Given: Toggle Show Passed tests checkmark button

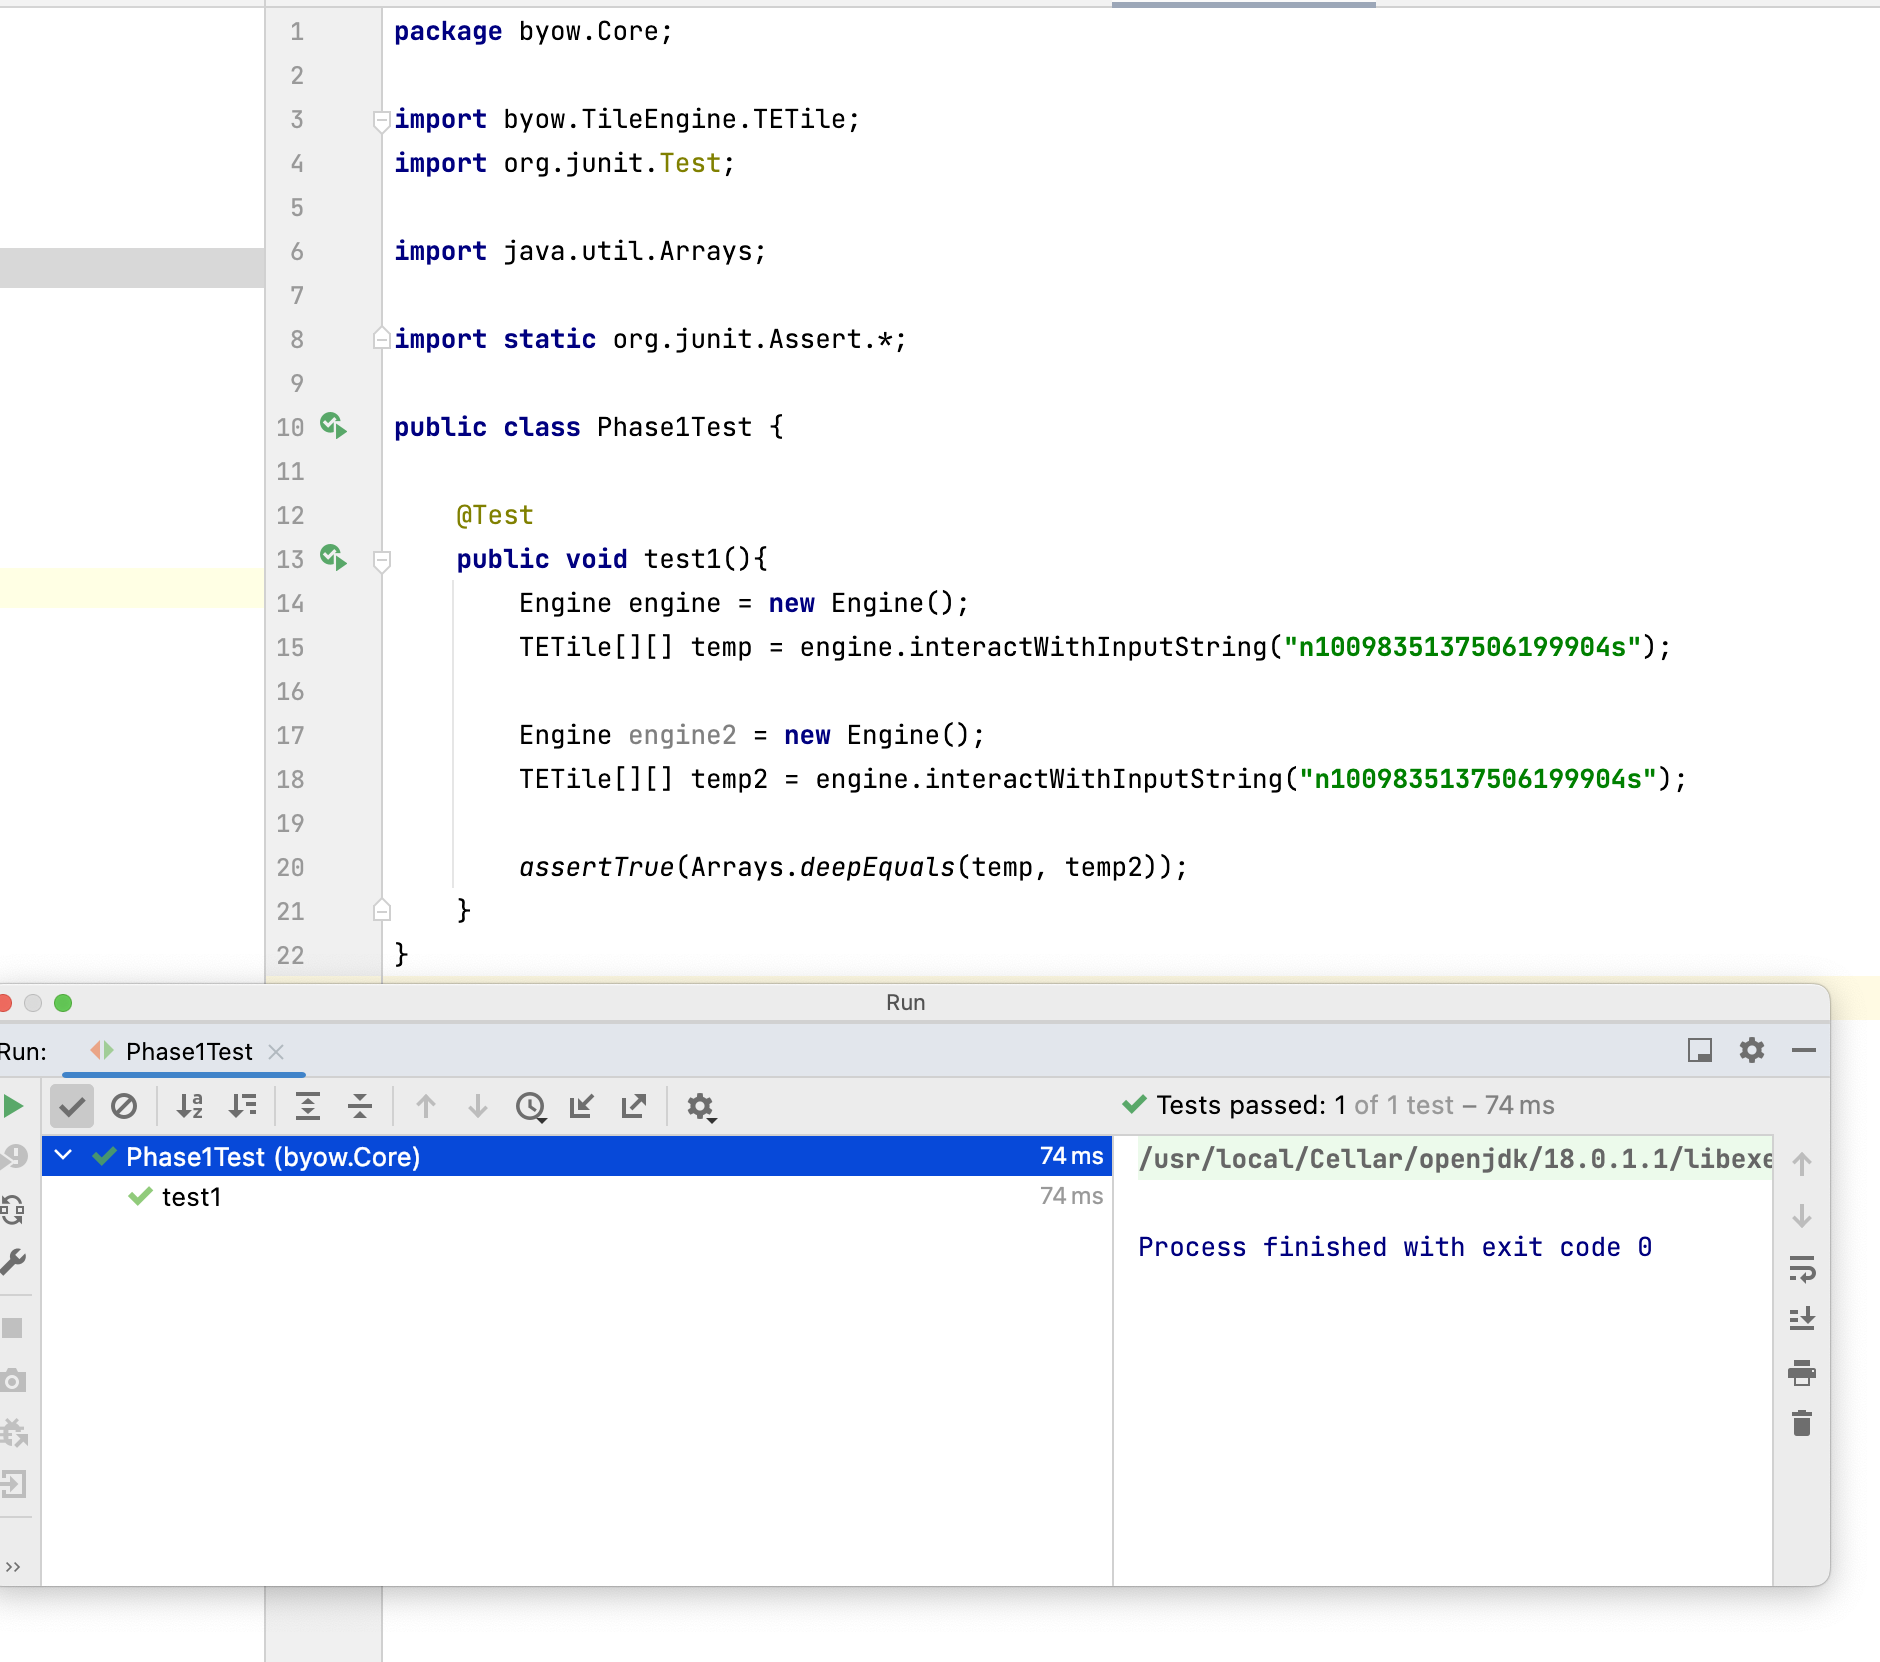Looking at the screenshot, I should [x=72, y=1106].
